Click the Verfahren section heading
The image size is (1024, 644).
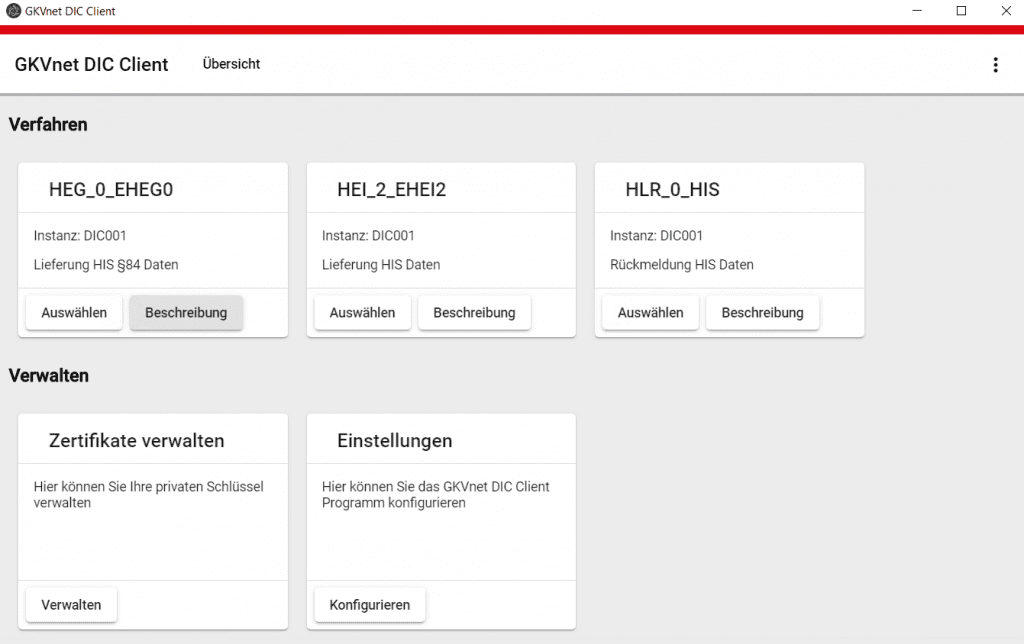tap(48, 125)
